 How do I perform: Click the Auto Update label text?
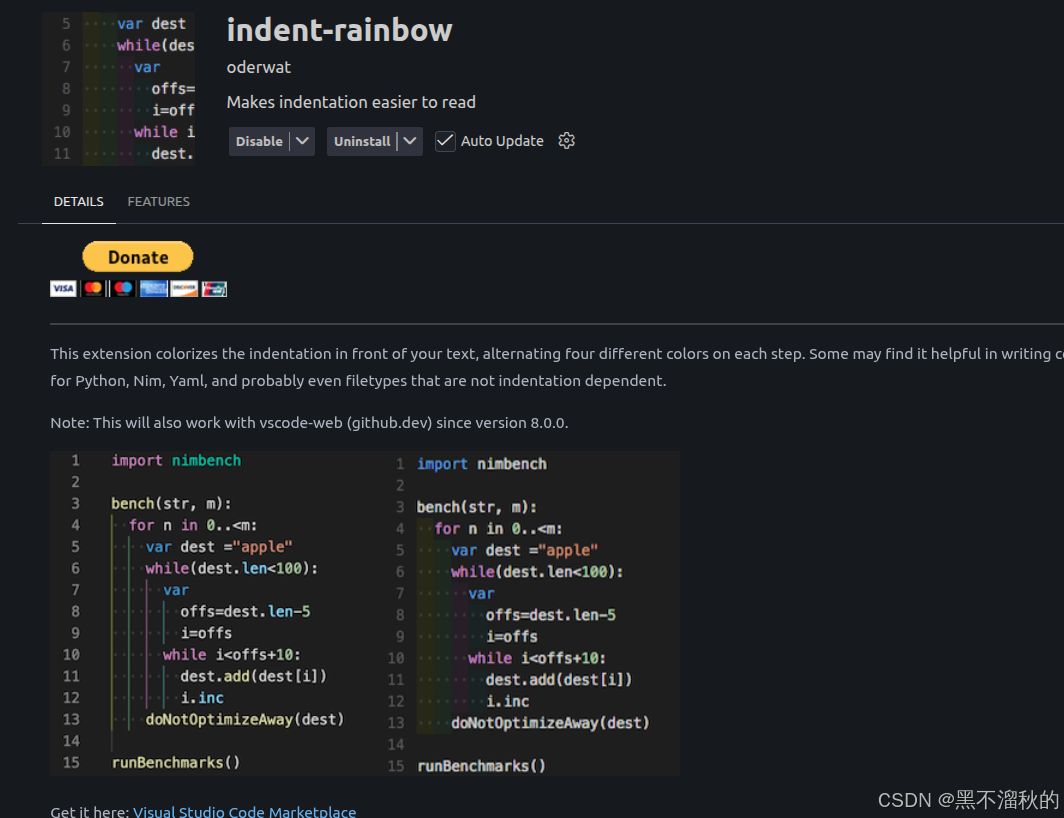click(x=502, y=141)
